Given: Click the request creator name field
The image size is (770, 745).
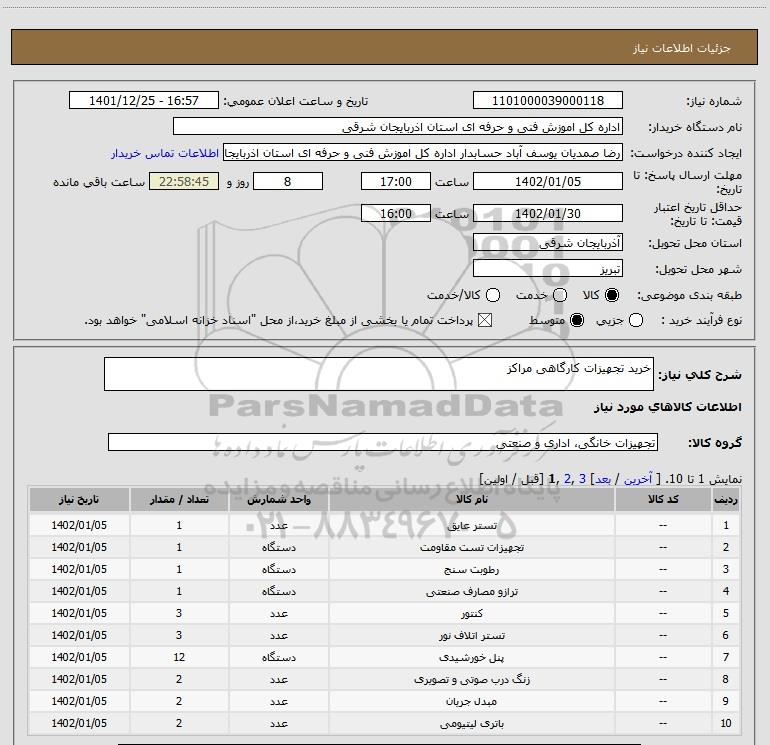Looking at the screenshot, I should 423,153.
